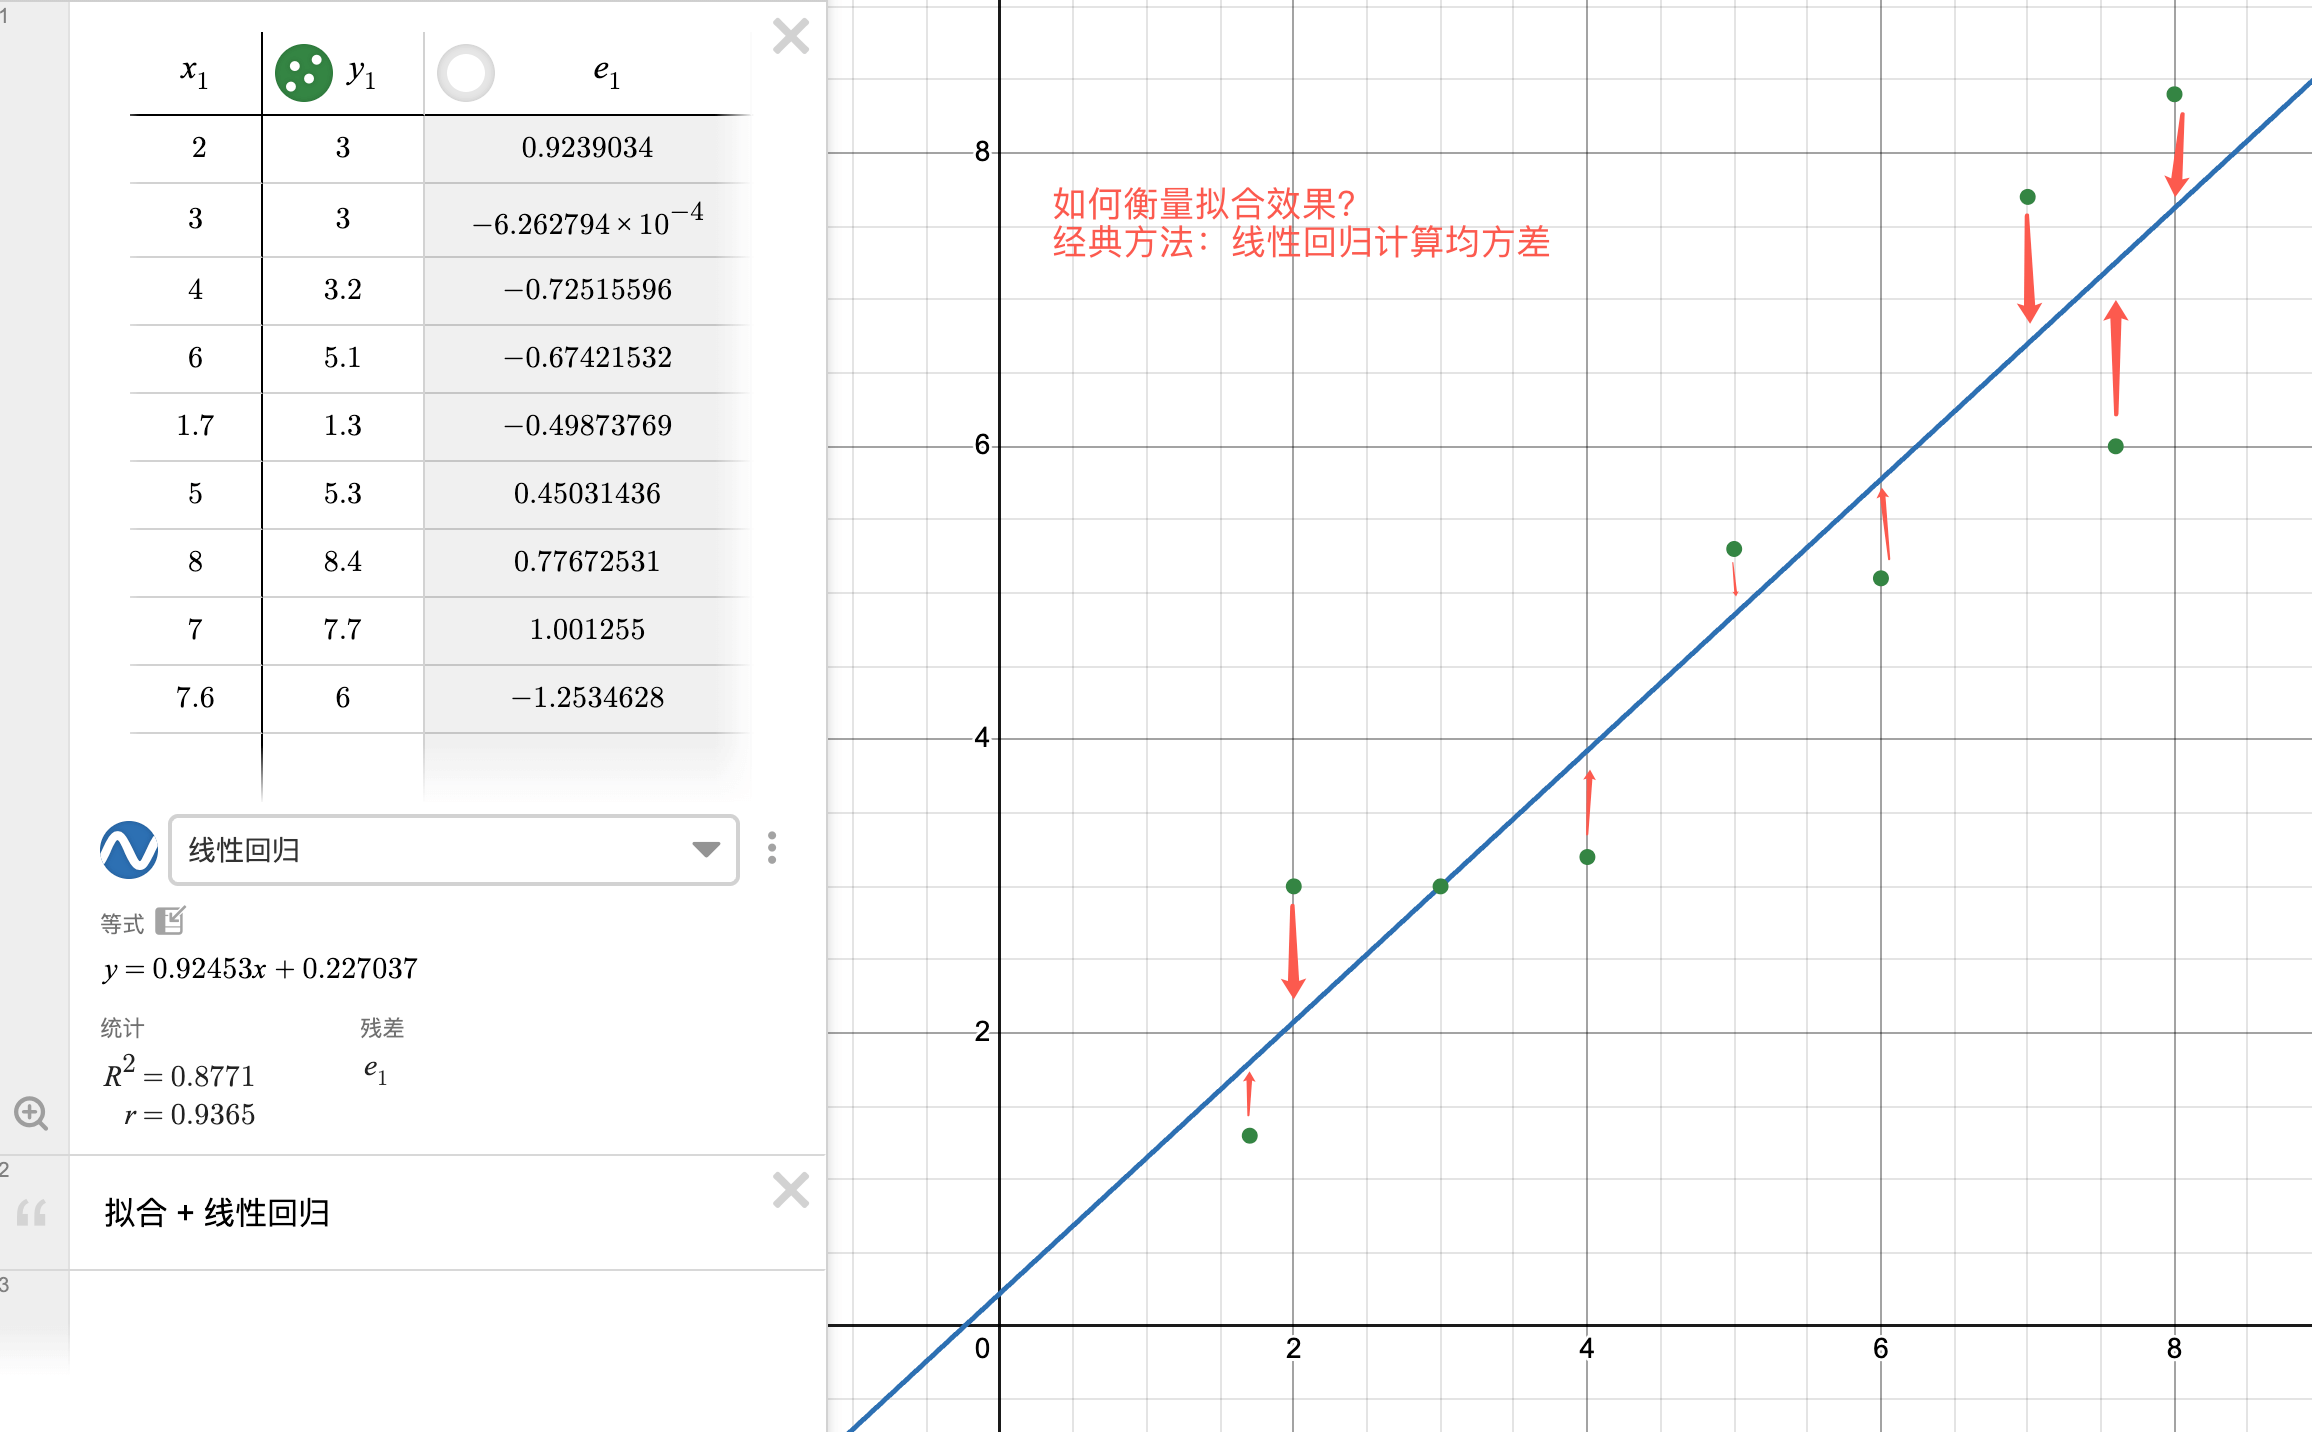
Task: Select the x1 column header
Action: 195,73
